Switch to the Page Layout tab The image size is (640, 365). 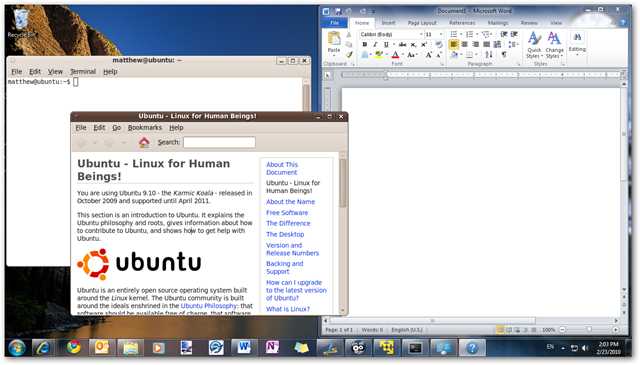point(422,23)
